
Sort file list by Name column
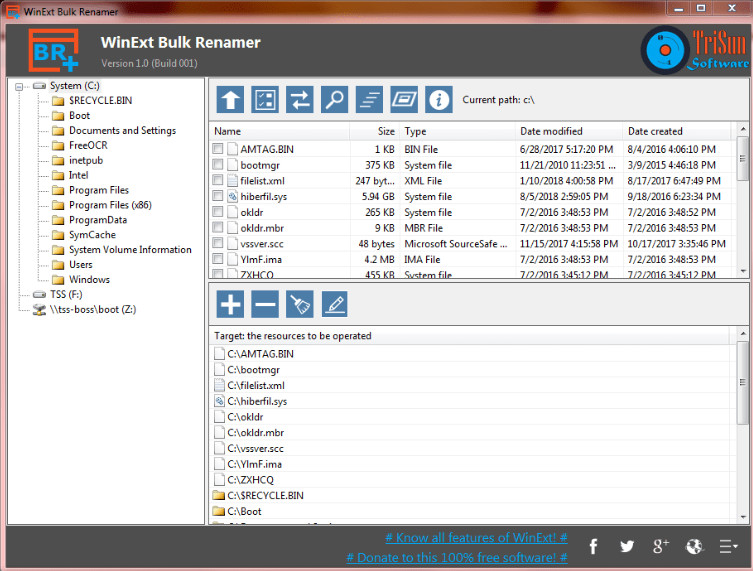click(280, 131)
